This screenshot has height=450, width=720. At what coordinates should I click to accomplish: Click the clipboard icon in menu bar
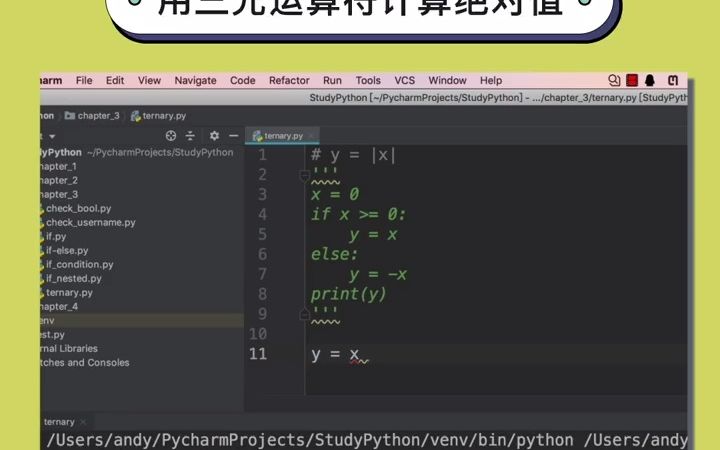tap(673, 80)
